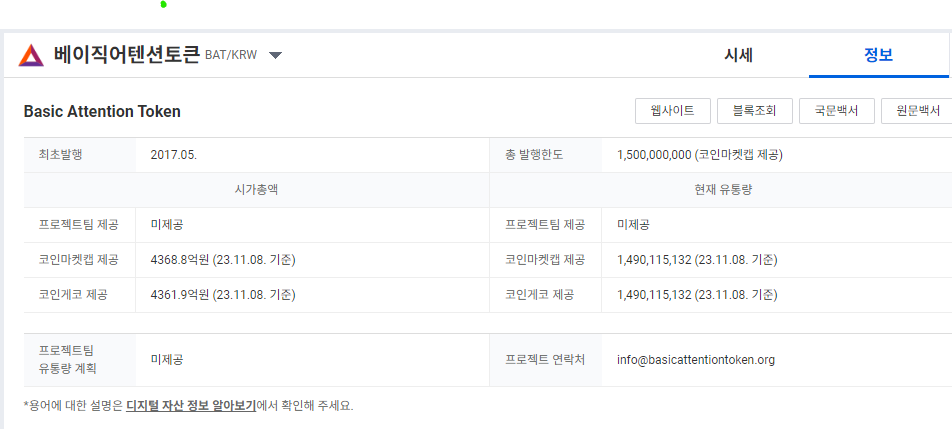Select the 2017.05. issue date value
Screen dimensions: 952x429
click(x=174, y=155)
